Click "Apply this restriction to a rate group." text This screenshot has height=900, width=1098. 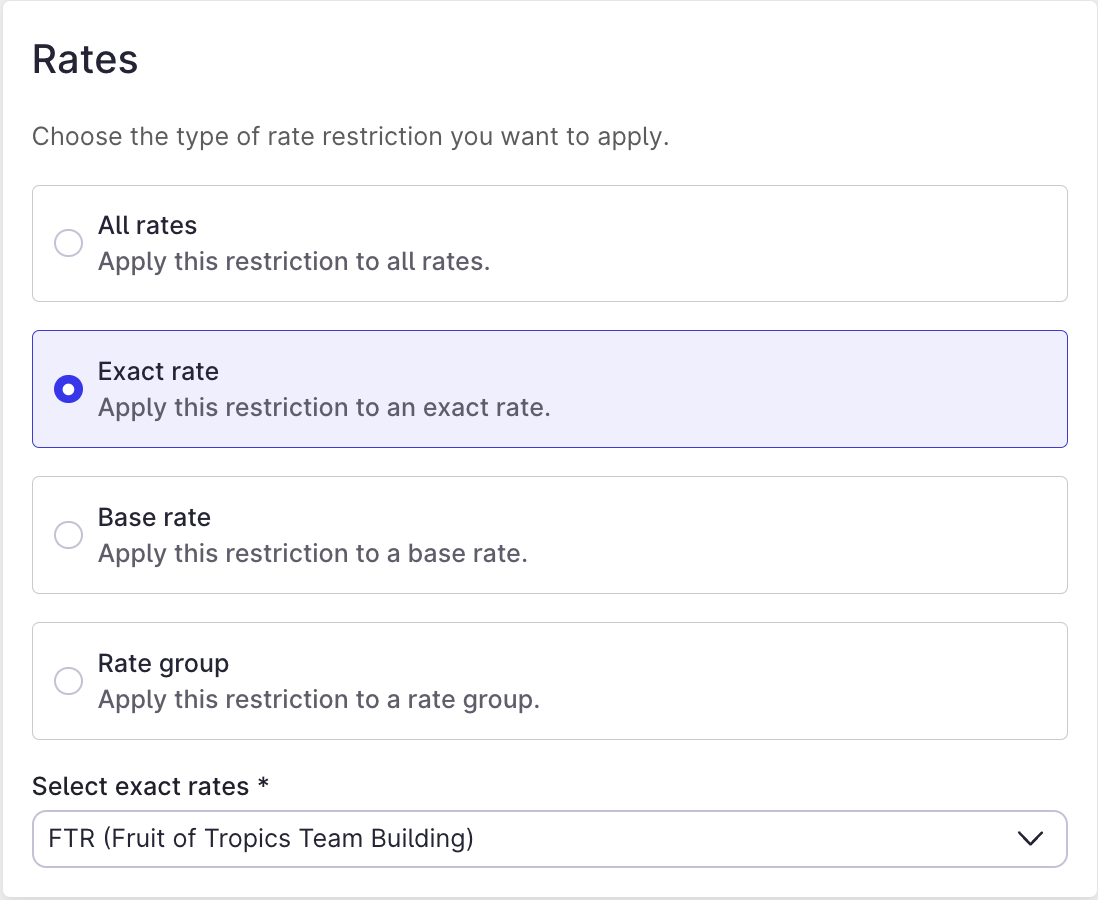coord(319,700)
